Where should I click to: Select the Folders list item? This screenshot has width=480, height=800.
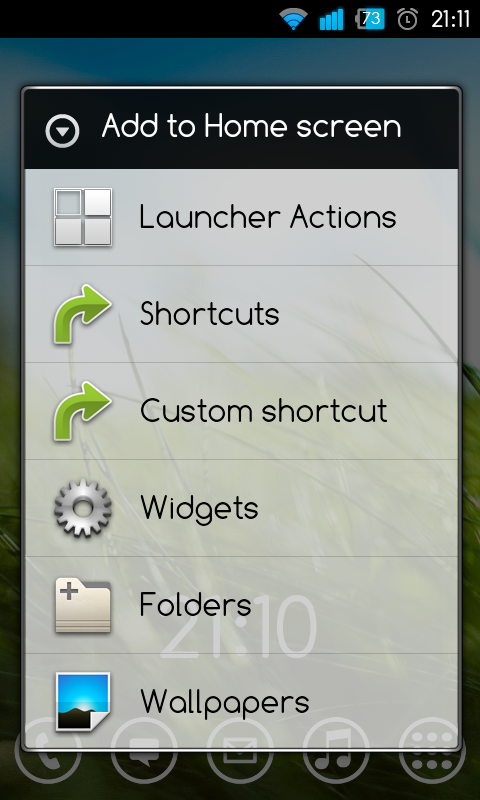[241, 605]
